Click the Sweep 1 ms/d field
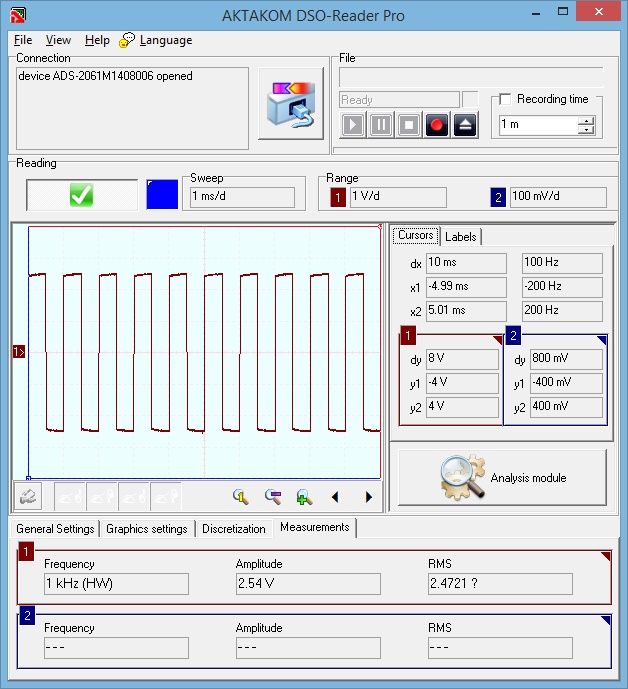628x689 pixels. [242, 197]
